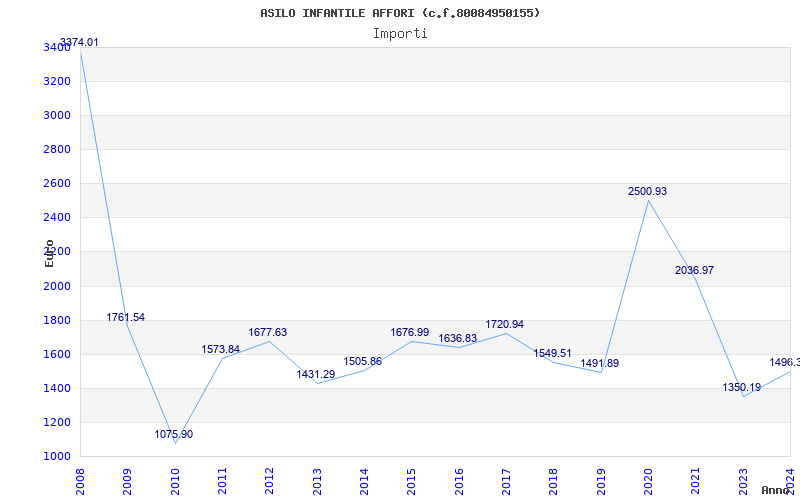Select the 1505.86 data label
This screenshot has width=800, height=500.
point(363,361)
